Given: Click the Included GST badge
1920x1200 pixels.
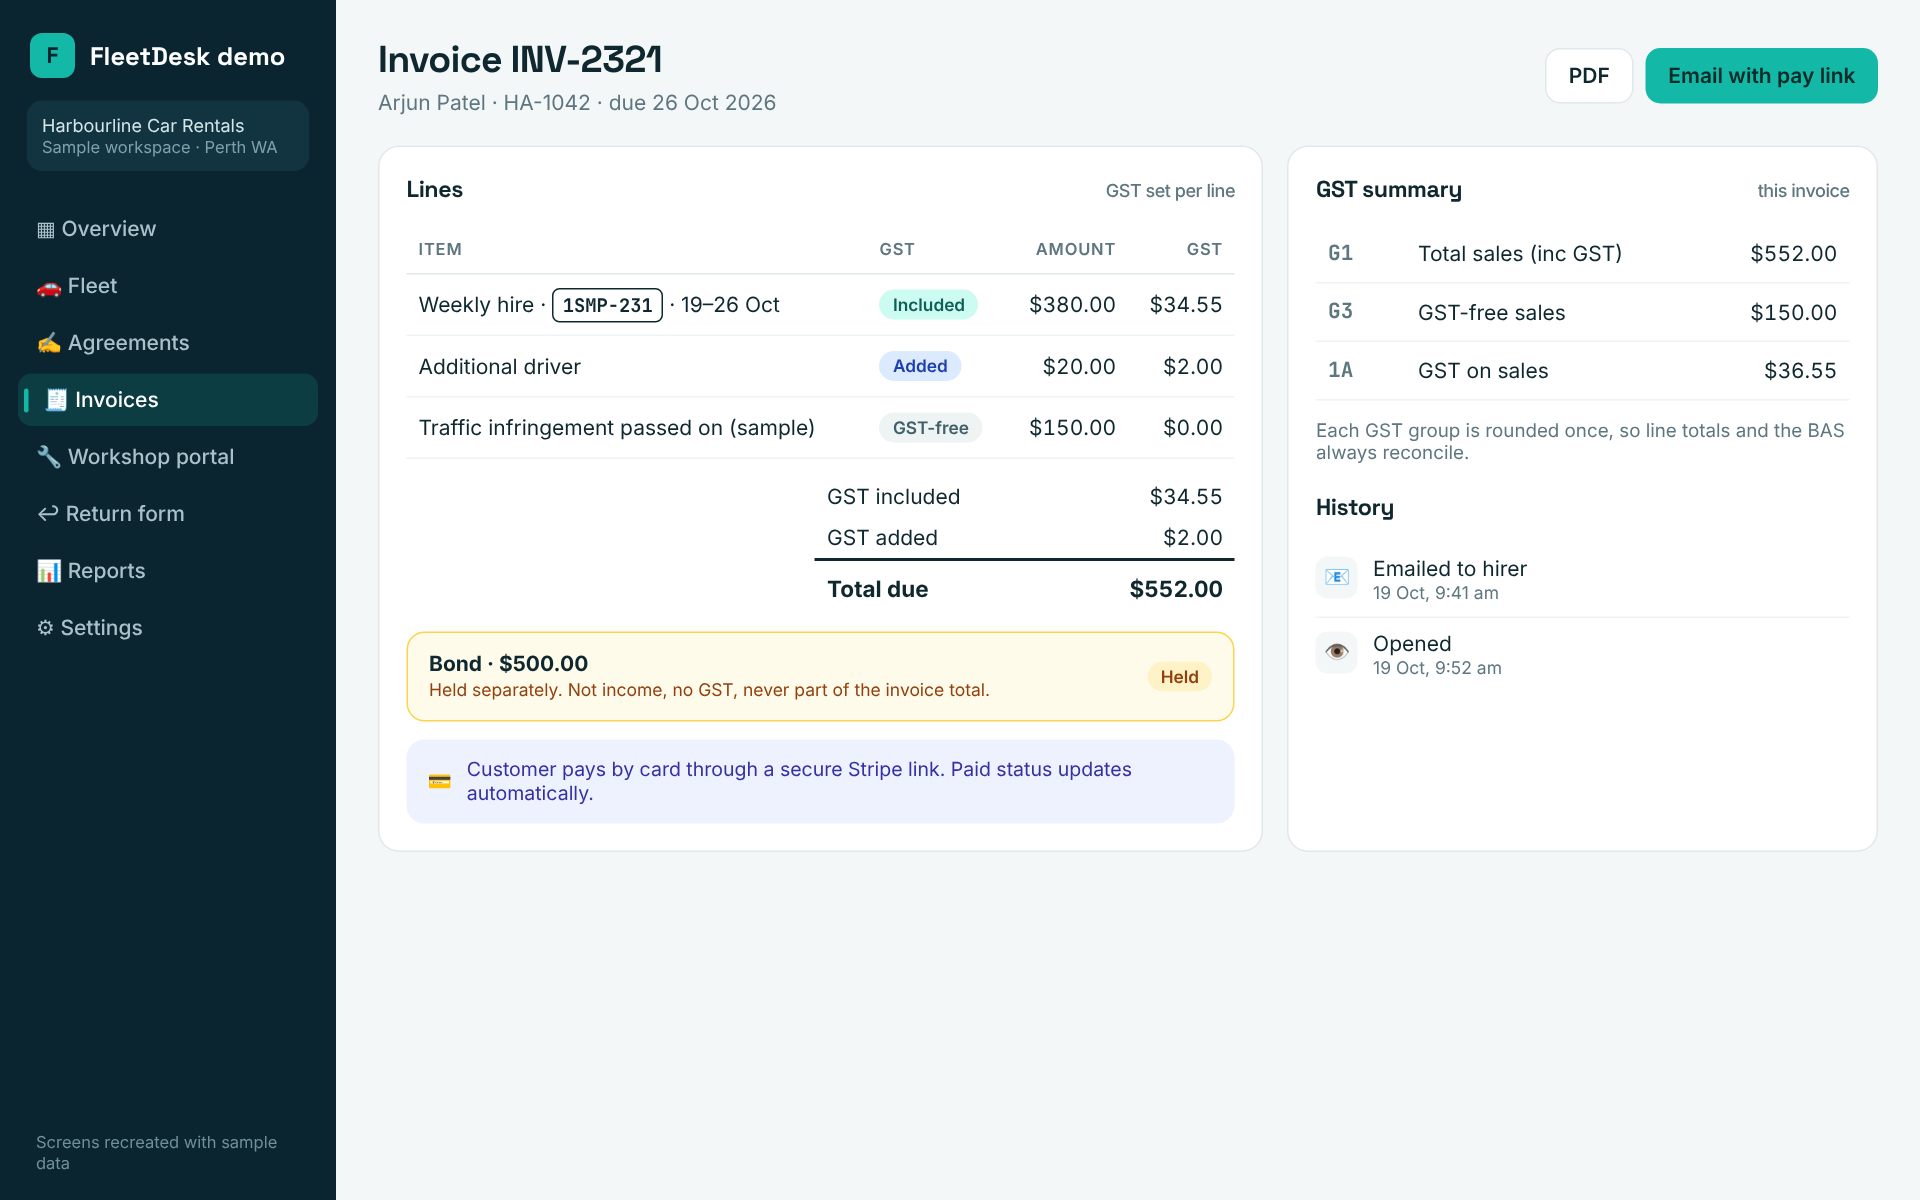Looking at the screenshot, I should point(928,305).
